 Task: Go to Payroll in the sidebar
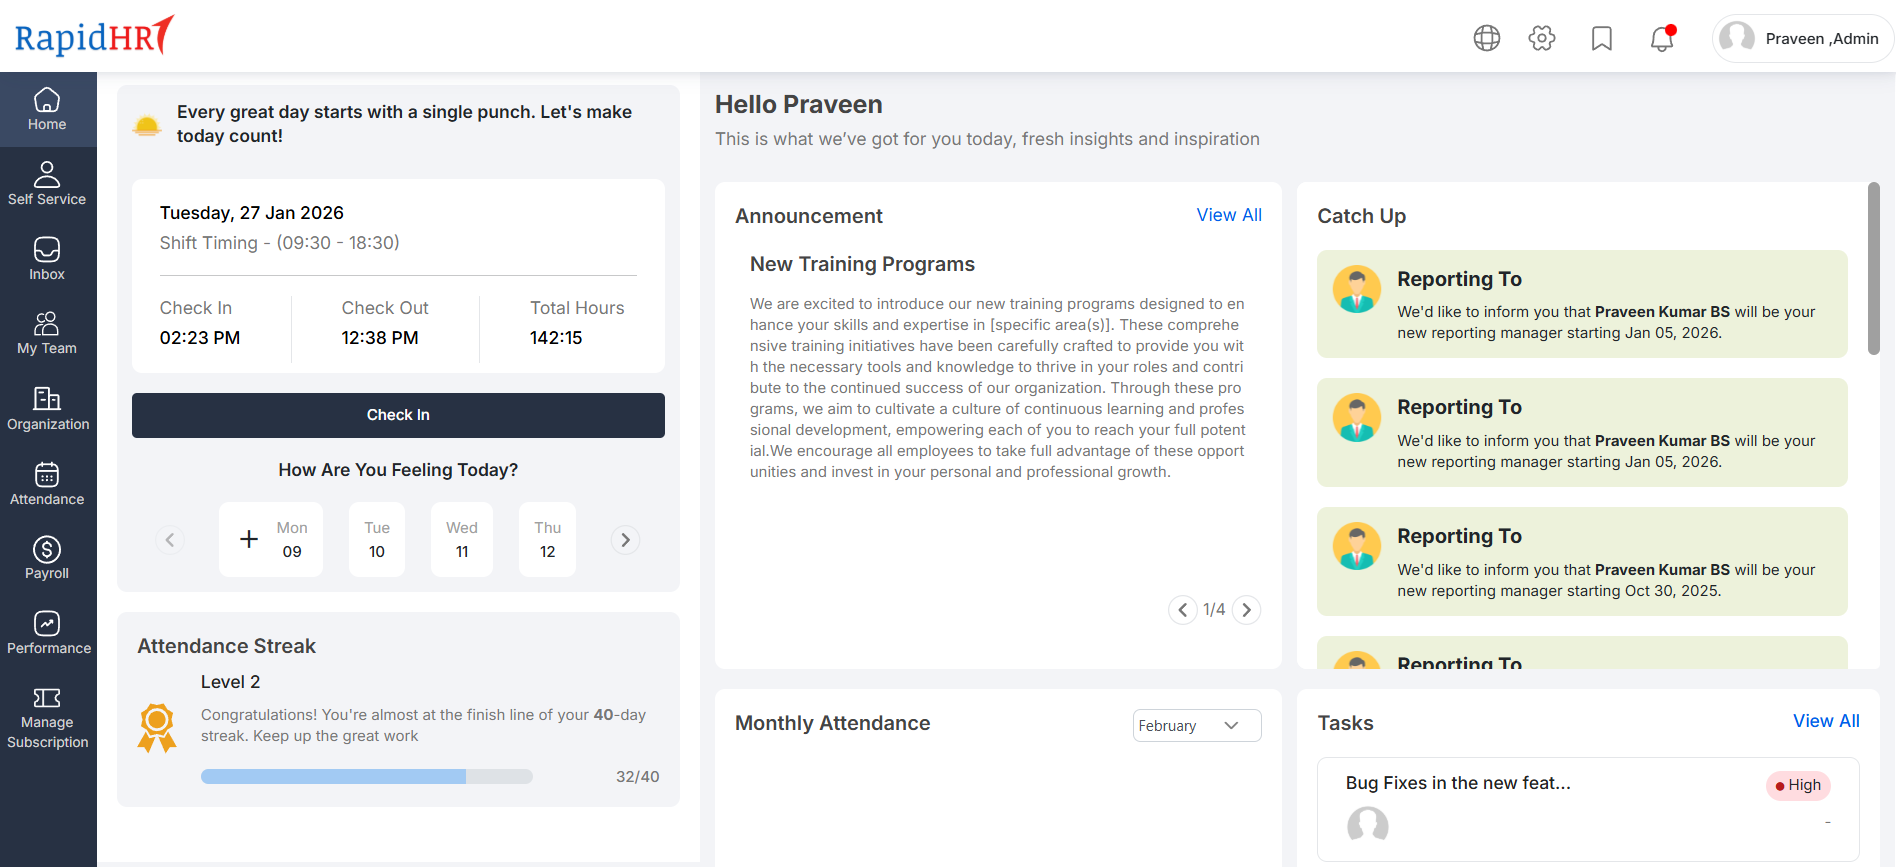coord(47,557)
